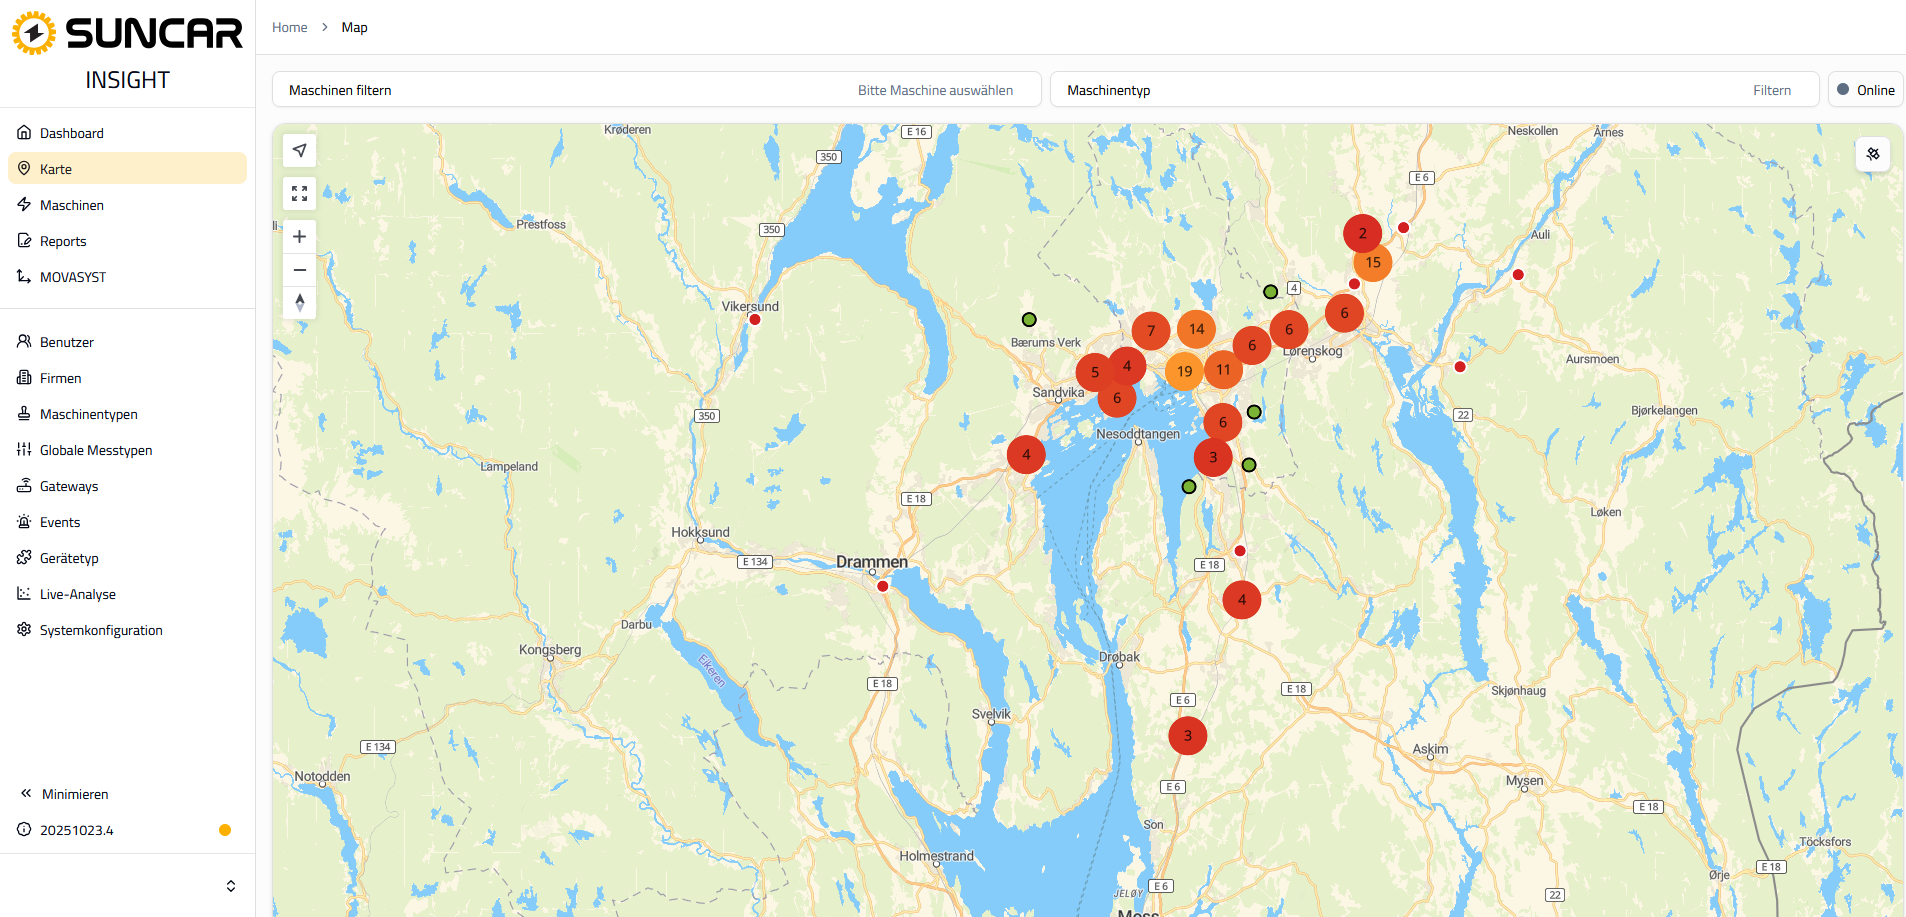Image resolution: width=1906 pixels, height=917 pixels.
Task: Zoom out on the map
Action: 299,270
